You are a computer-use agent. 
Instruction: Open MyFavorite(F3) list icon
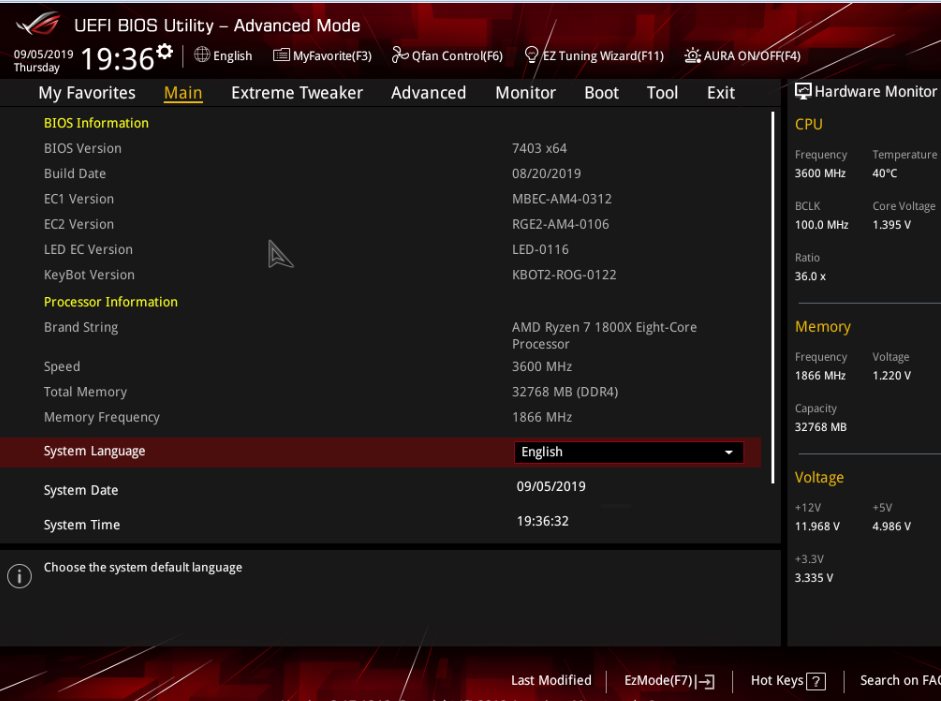click(281, 55)
